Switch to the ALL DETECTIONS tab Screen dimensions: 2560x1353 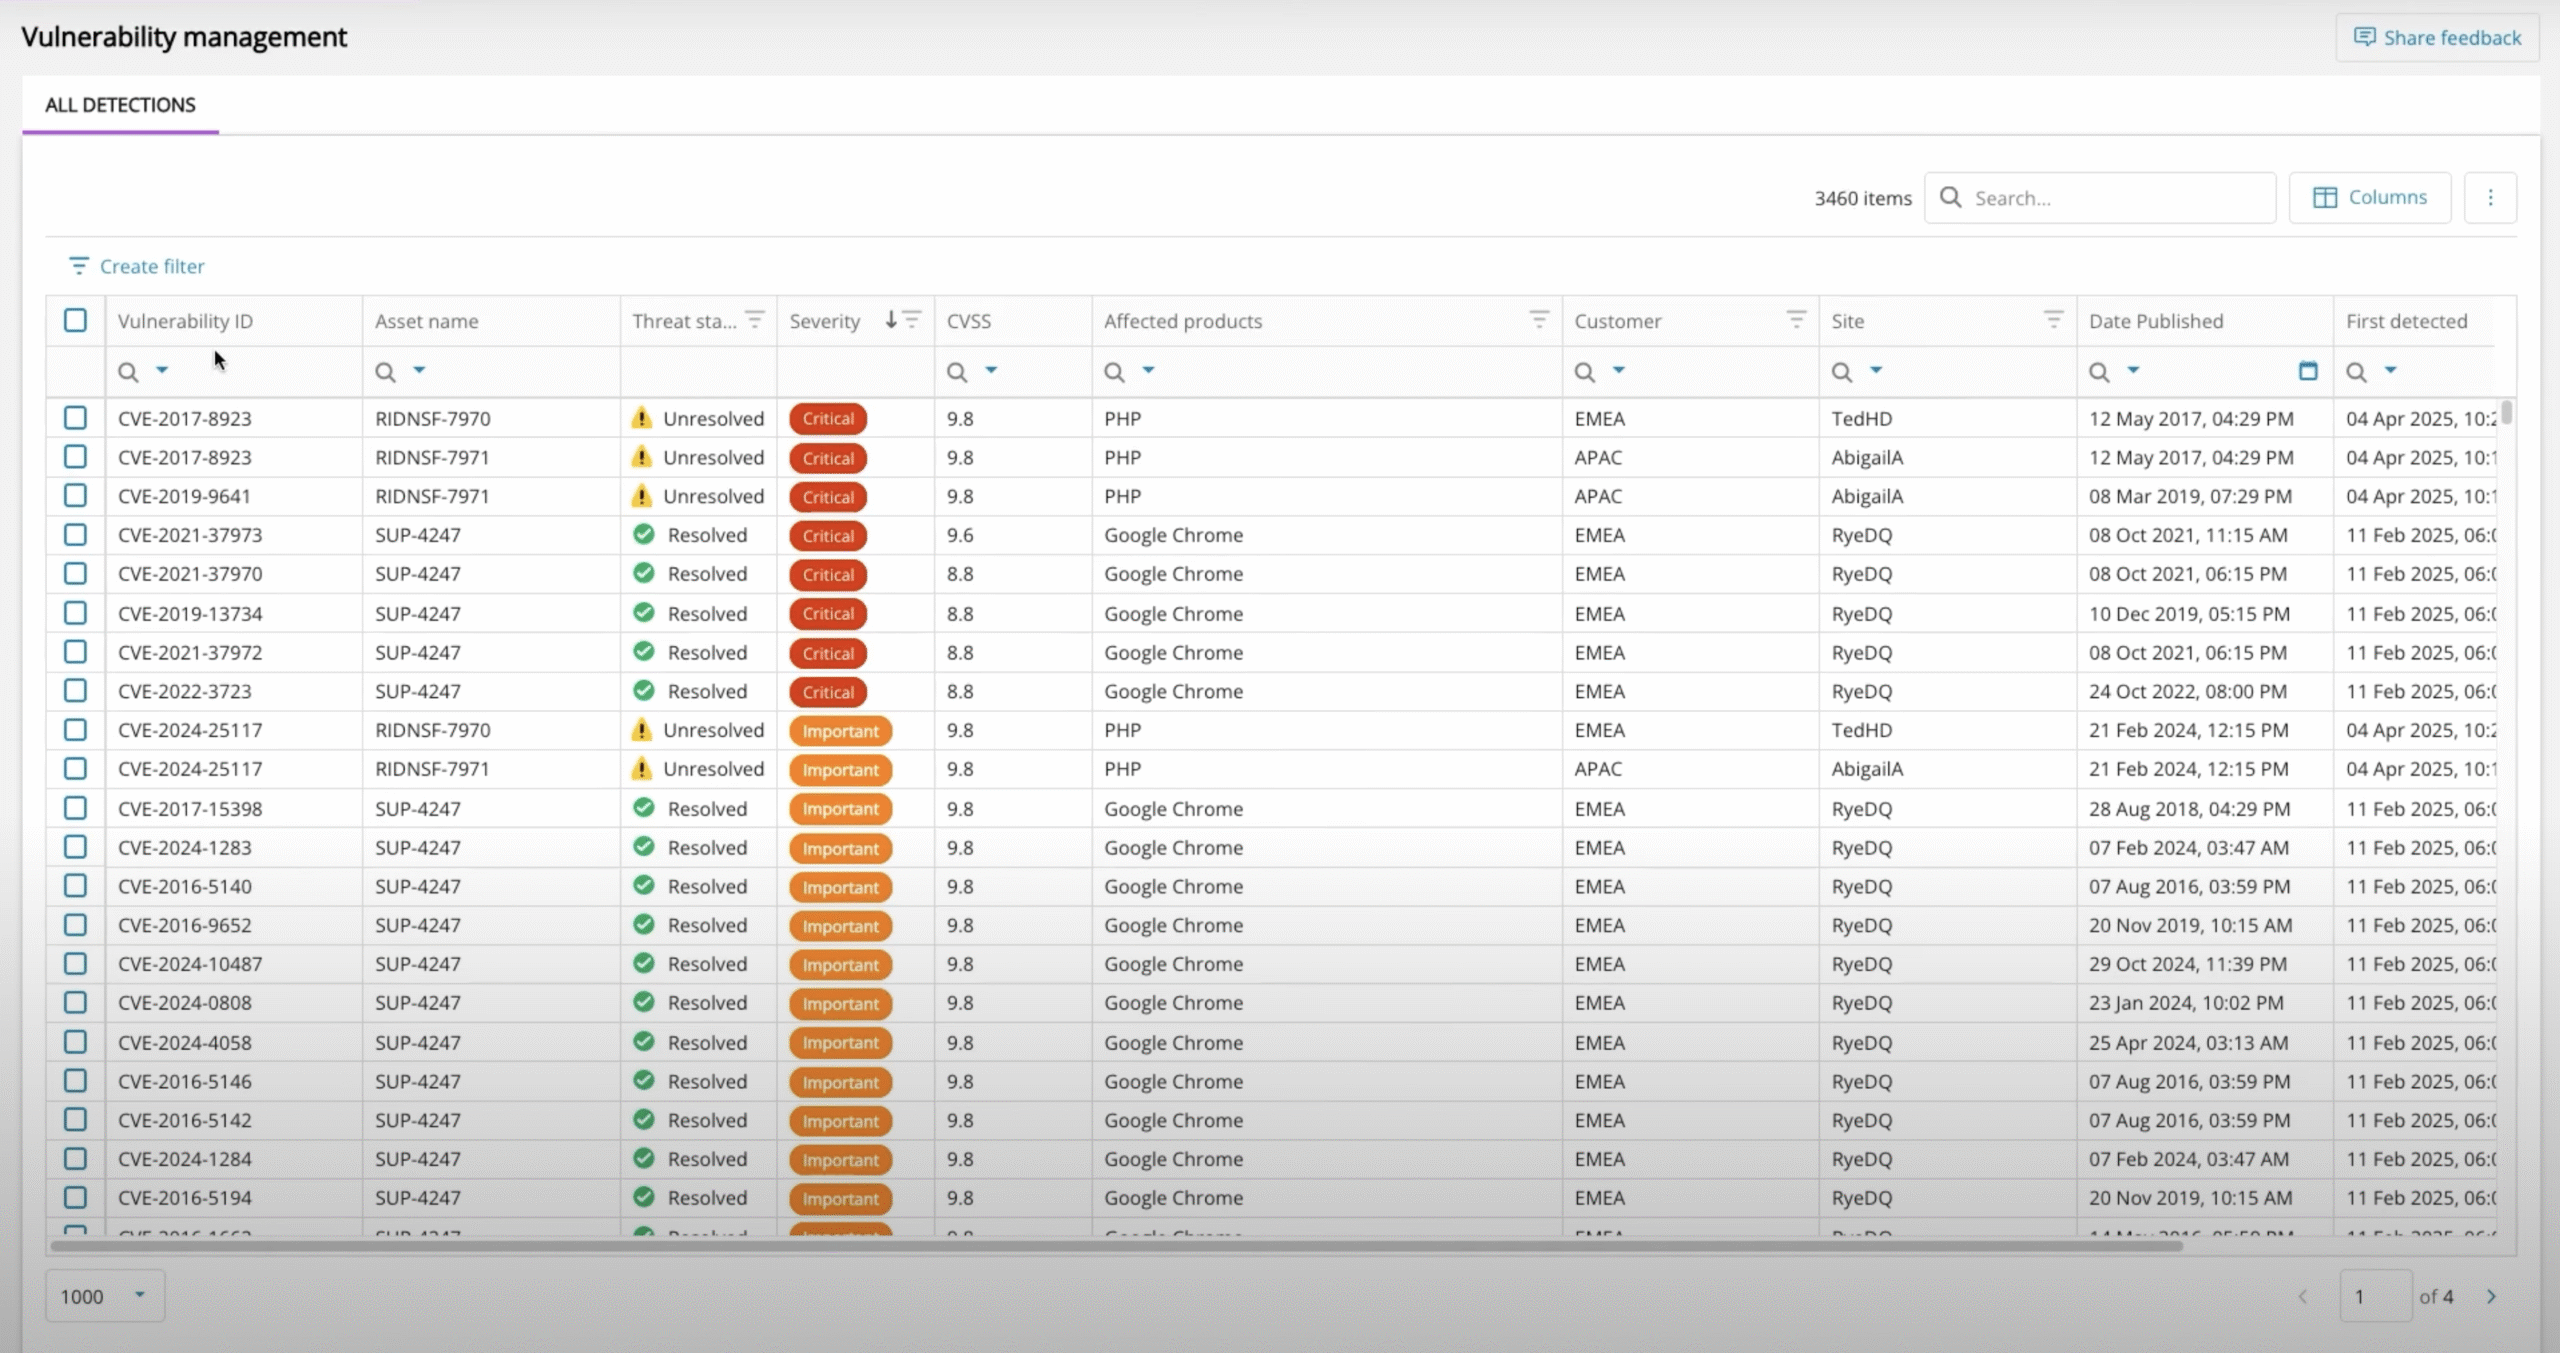coord(120,105)
